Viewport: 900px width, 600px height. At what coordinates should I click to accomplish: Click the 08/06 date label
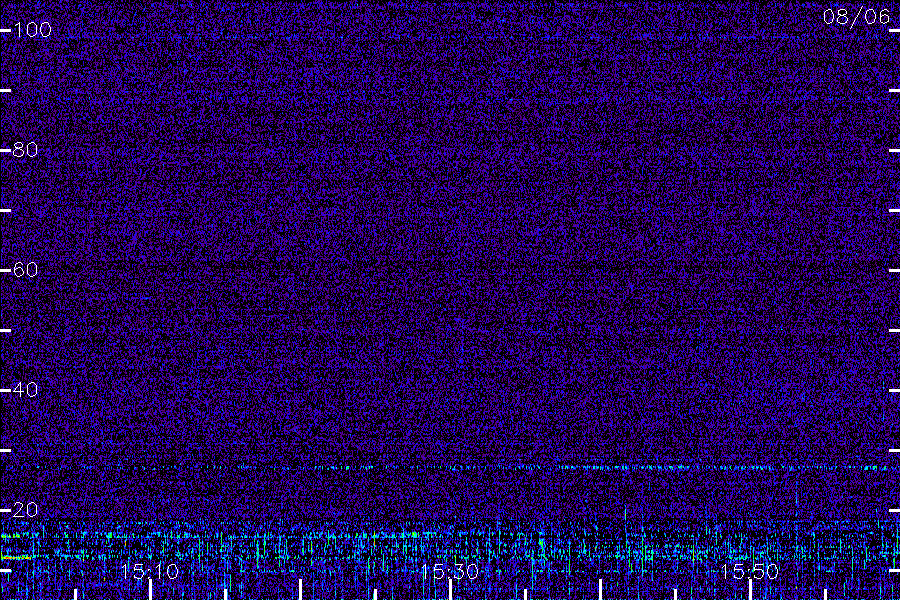(x=856, y=17)
